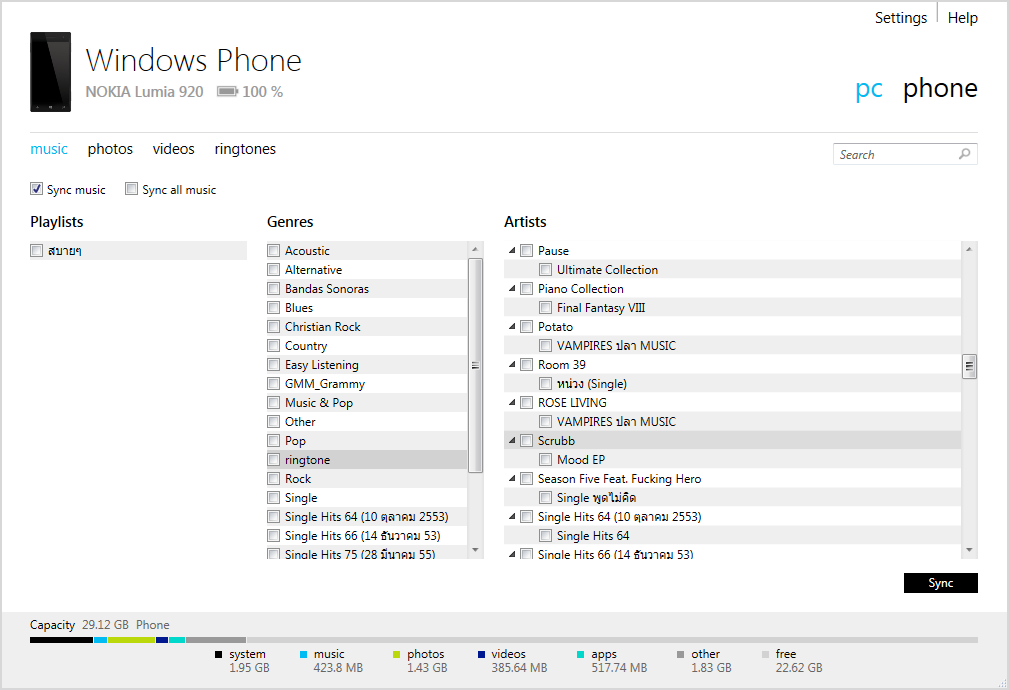Collapse the Piano Collection artist node
Viewport: 1009px width, 690px height.
(512, 288)
